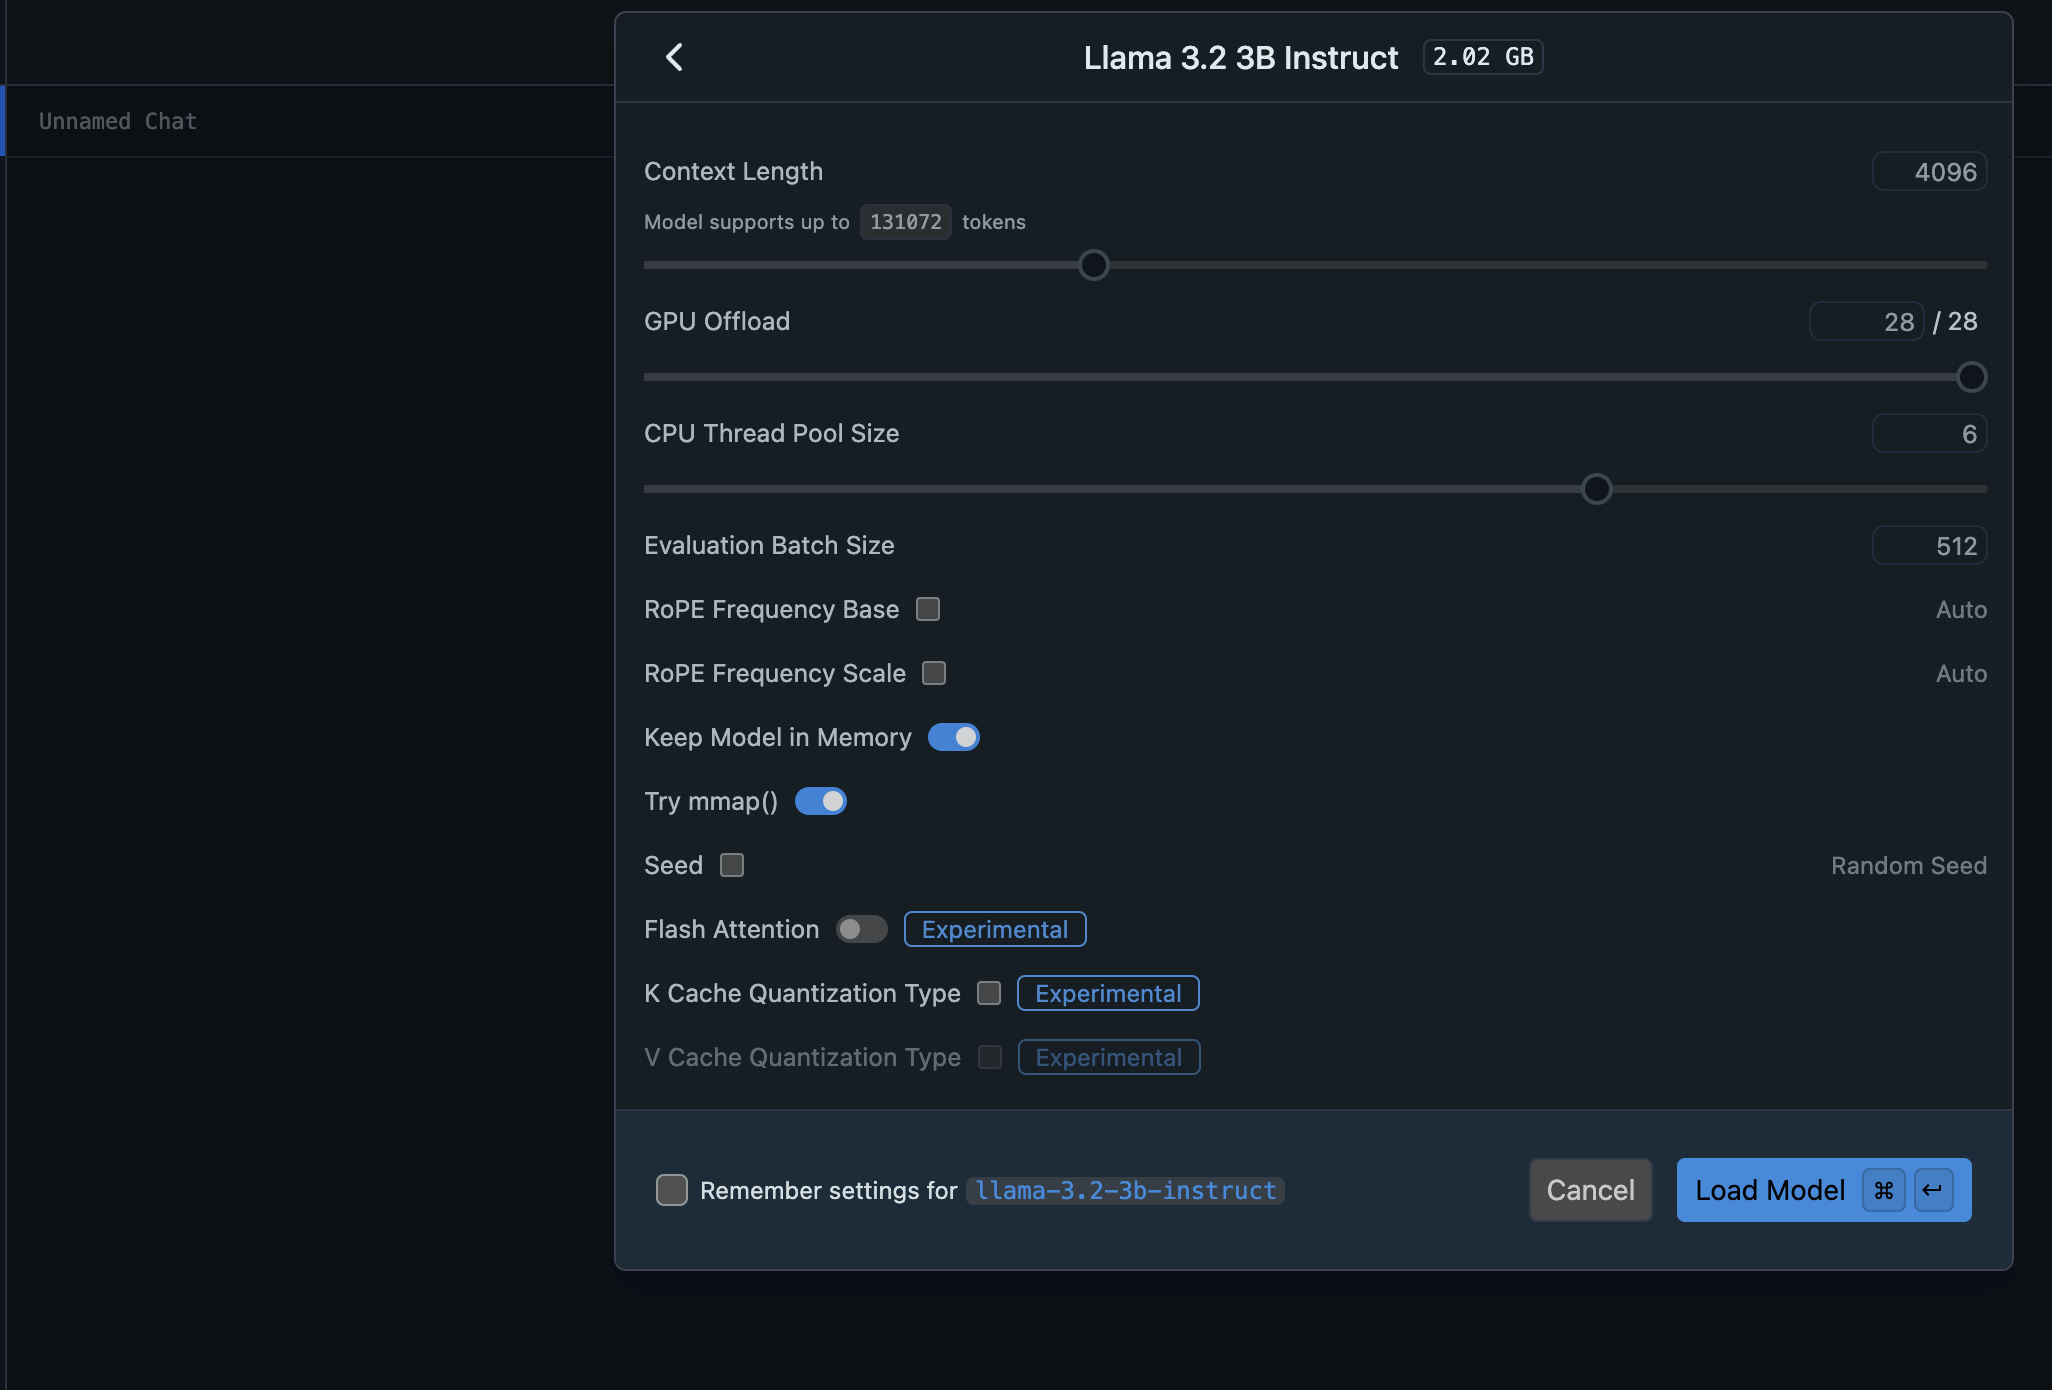Toggle off Keep Model in Memory
The height and width of the screenshot is (1390, 2052).
[x=953, y=737]
